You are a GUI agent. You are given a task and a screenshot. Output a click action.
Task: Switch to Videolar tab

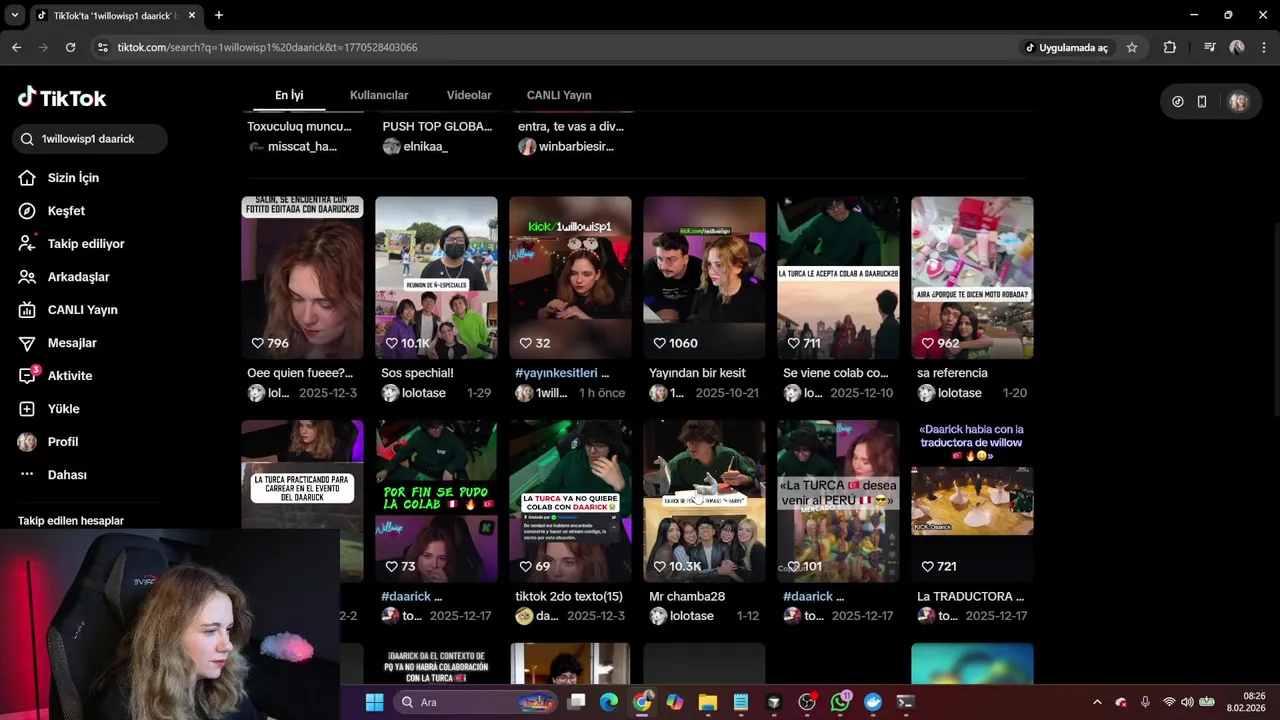(x=469, y=95)
